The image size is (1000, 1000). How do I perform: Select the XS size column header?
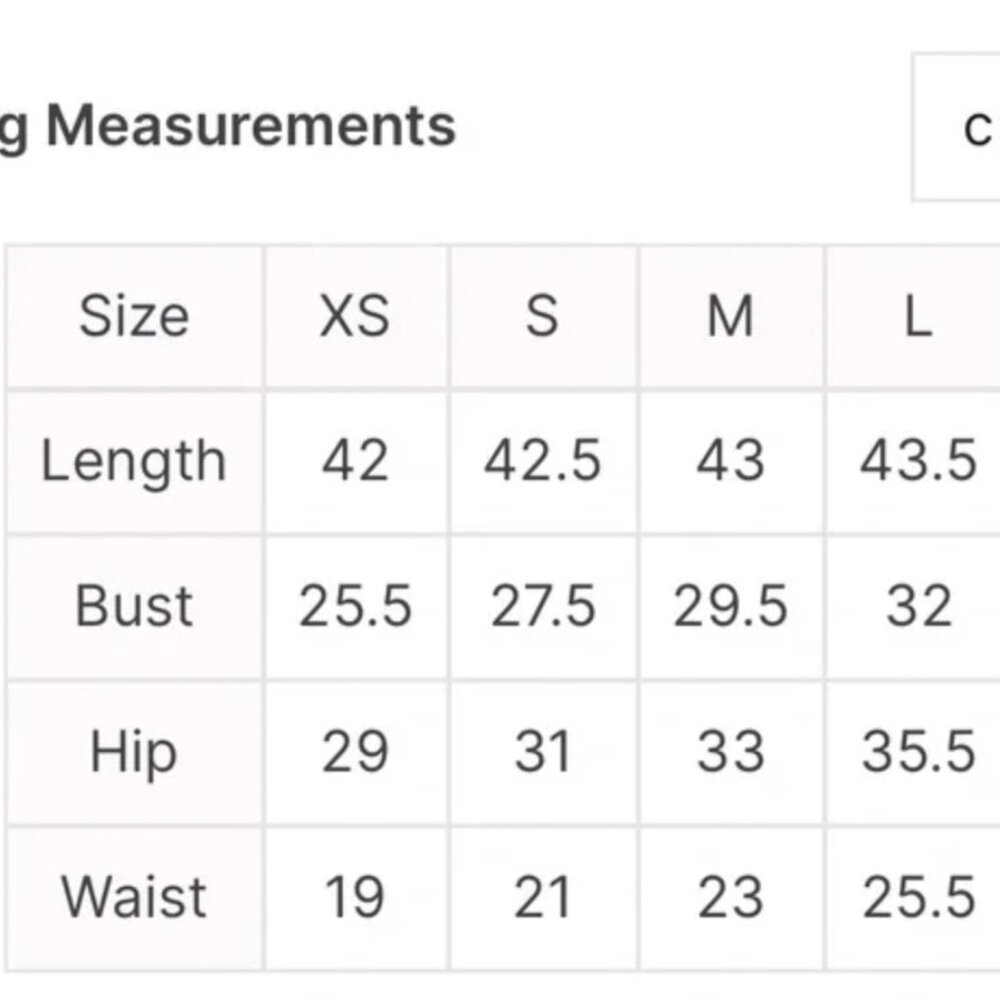click(x=356, y=316)
